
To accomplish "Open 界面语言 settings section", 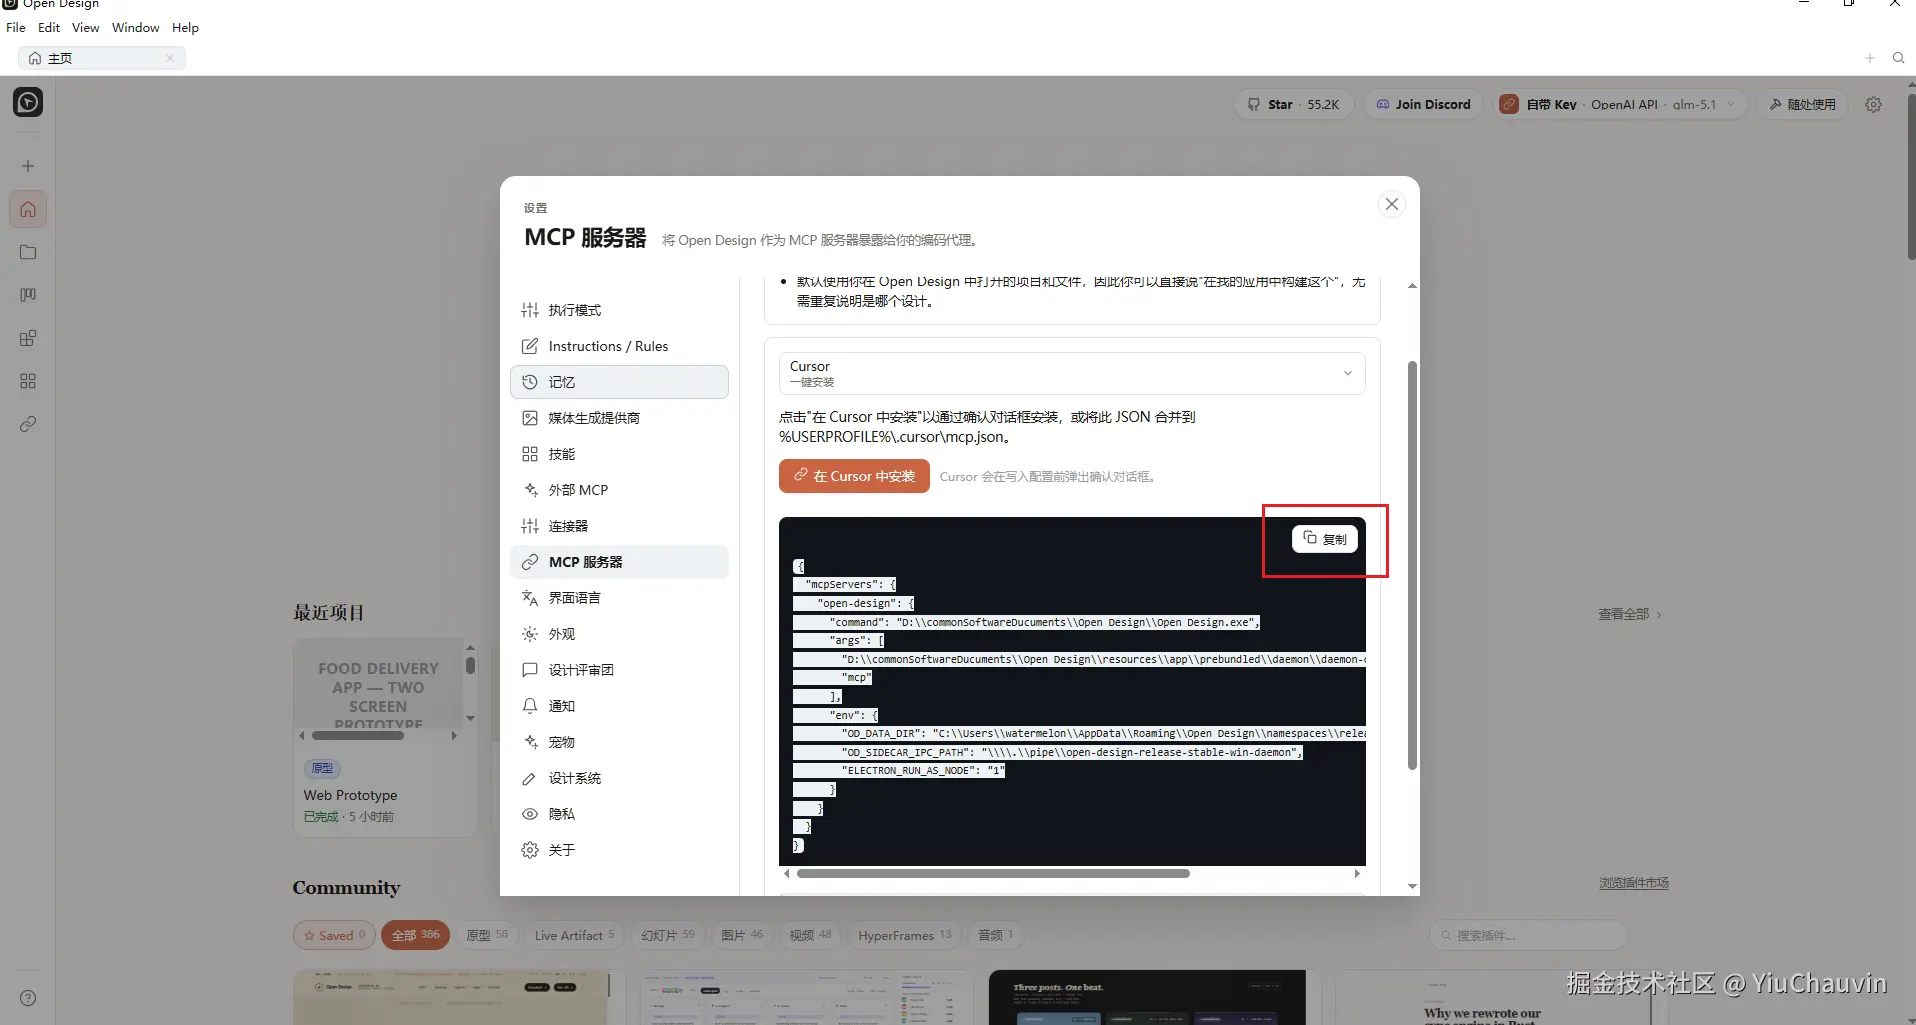I will pos(619,598).
